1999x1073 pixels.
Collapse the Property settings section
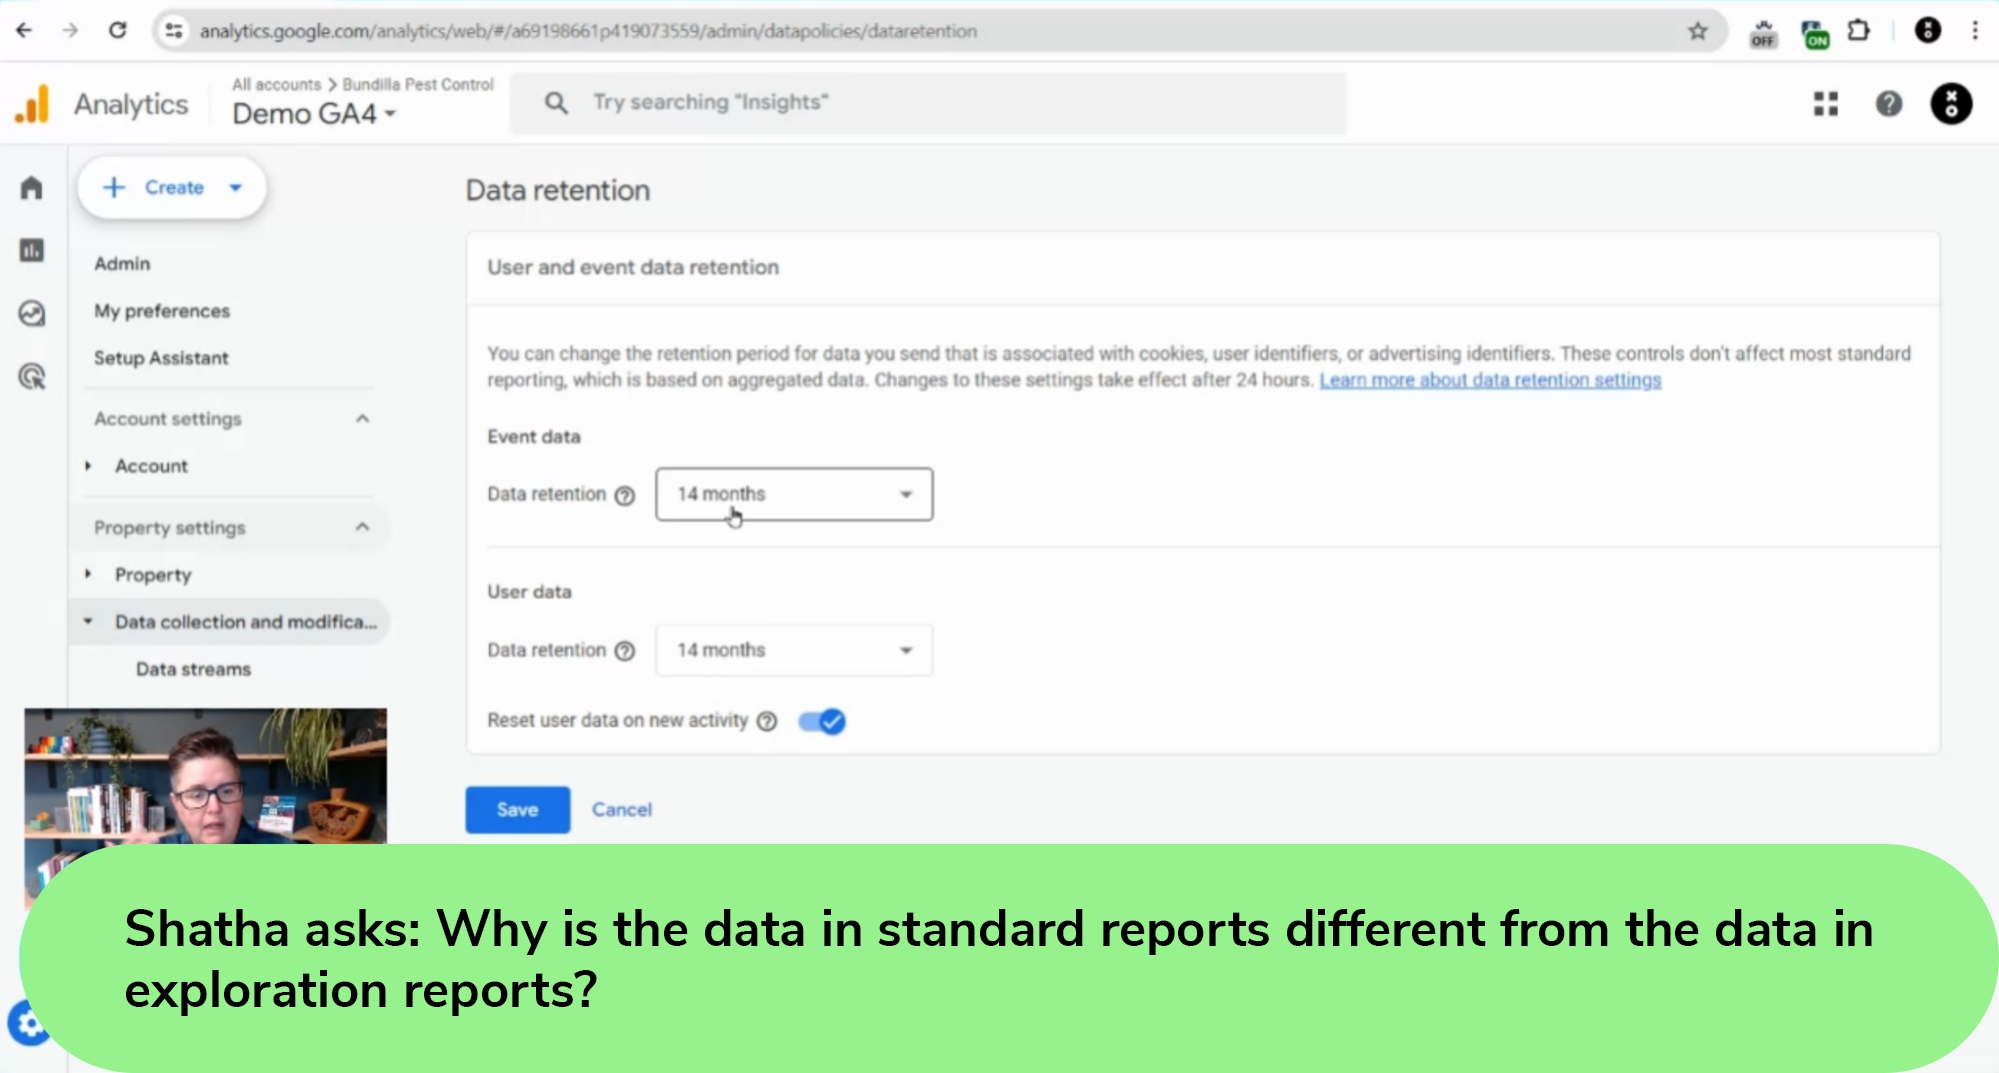pyautogui.click(x=362, y=527)
